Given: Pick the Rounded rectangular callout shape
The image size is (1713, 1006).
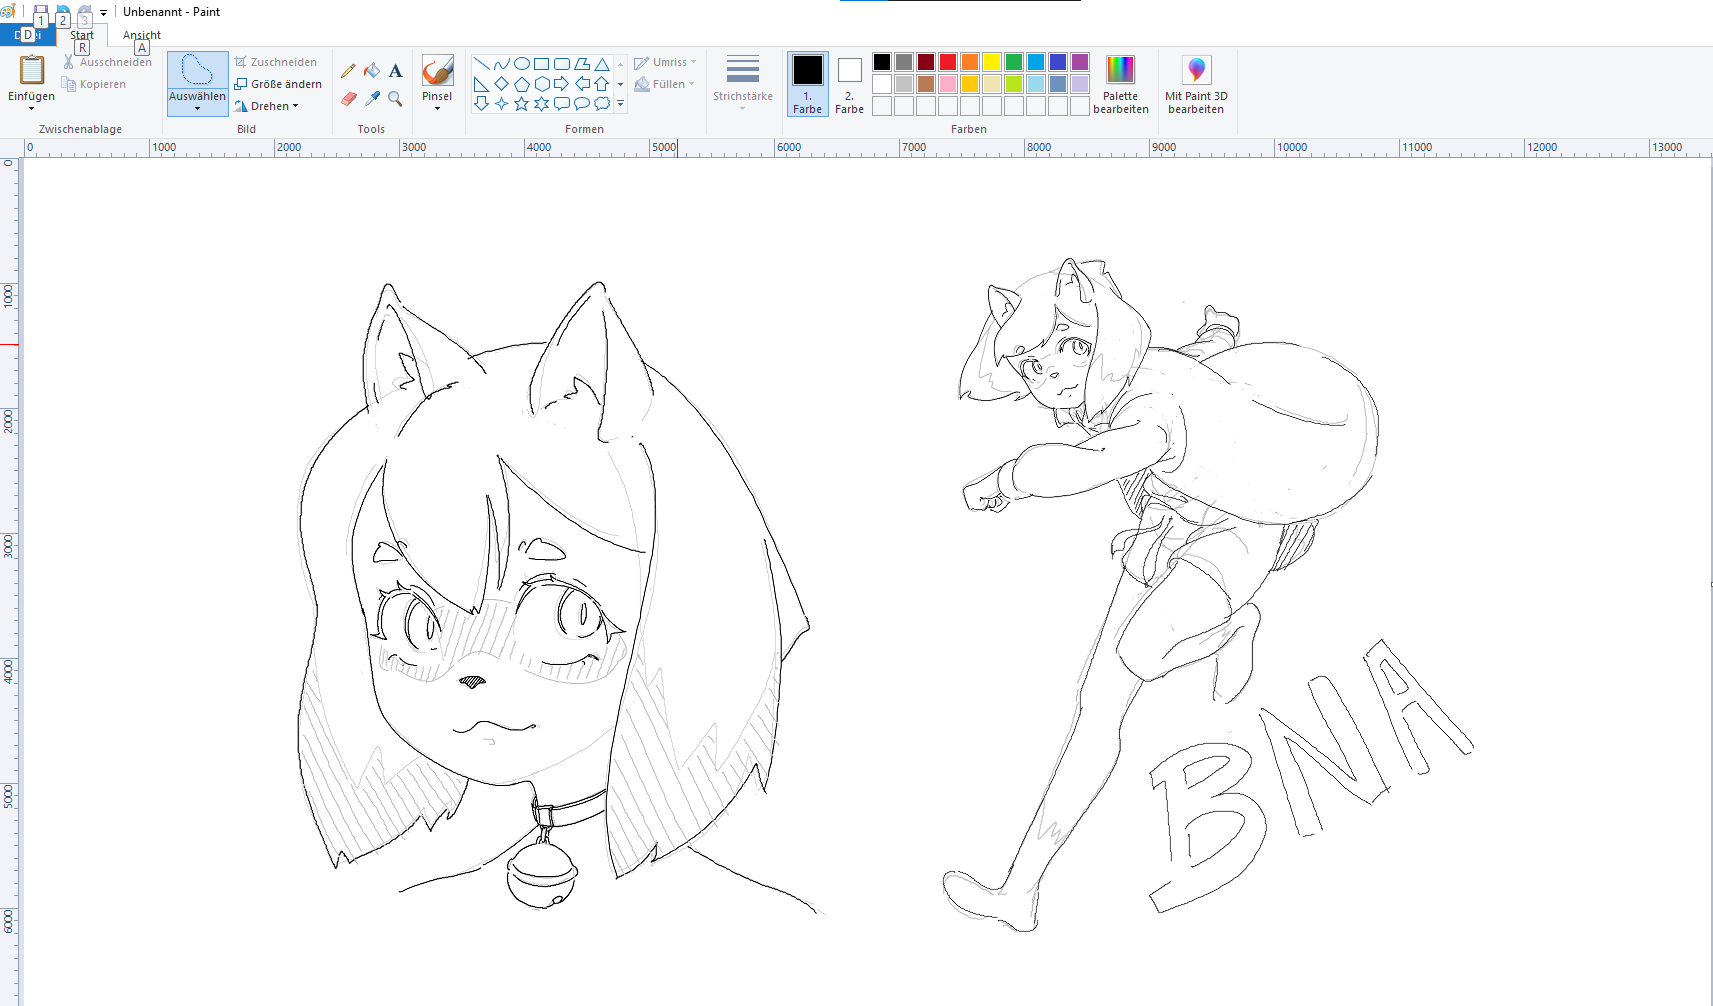Looking at the screenshot, I should coord(561,103).
